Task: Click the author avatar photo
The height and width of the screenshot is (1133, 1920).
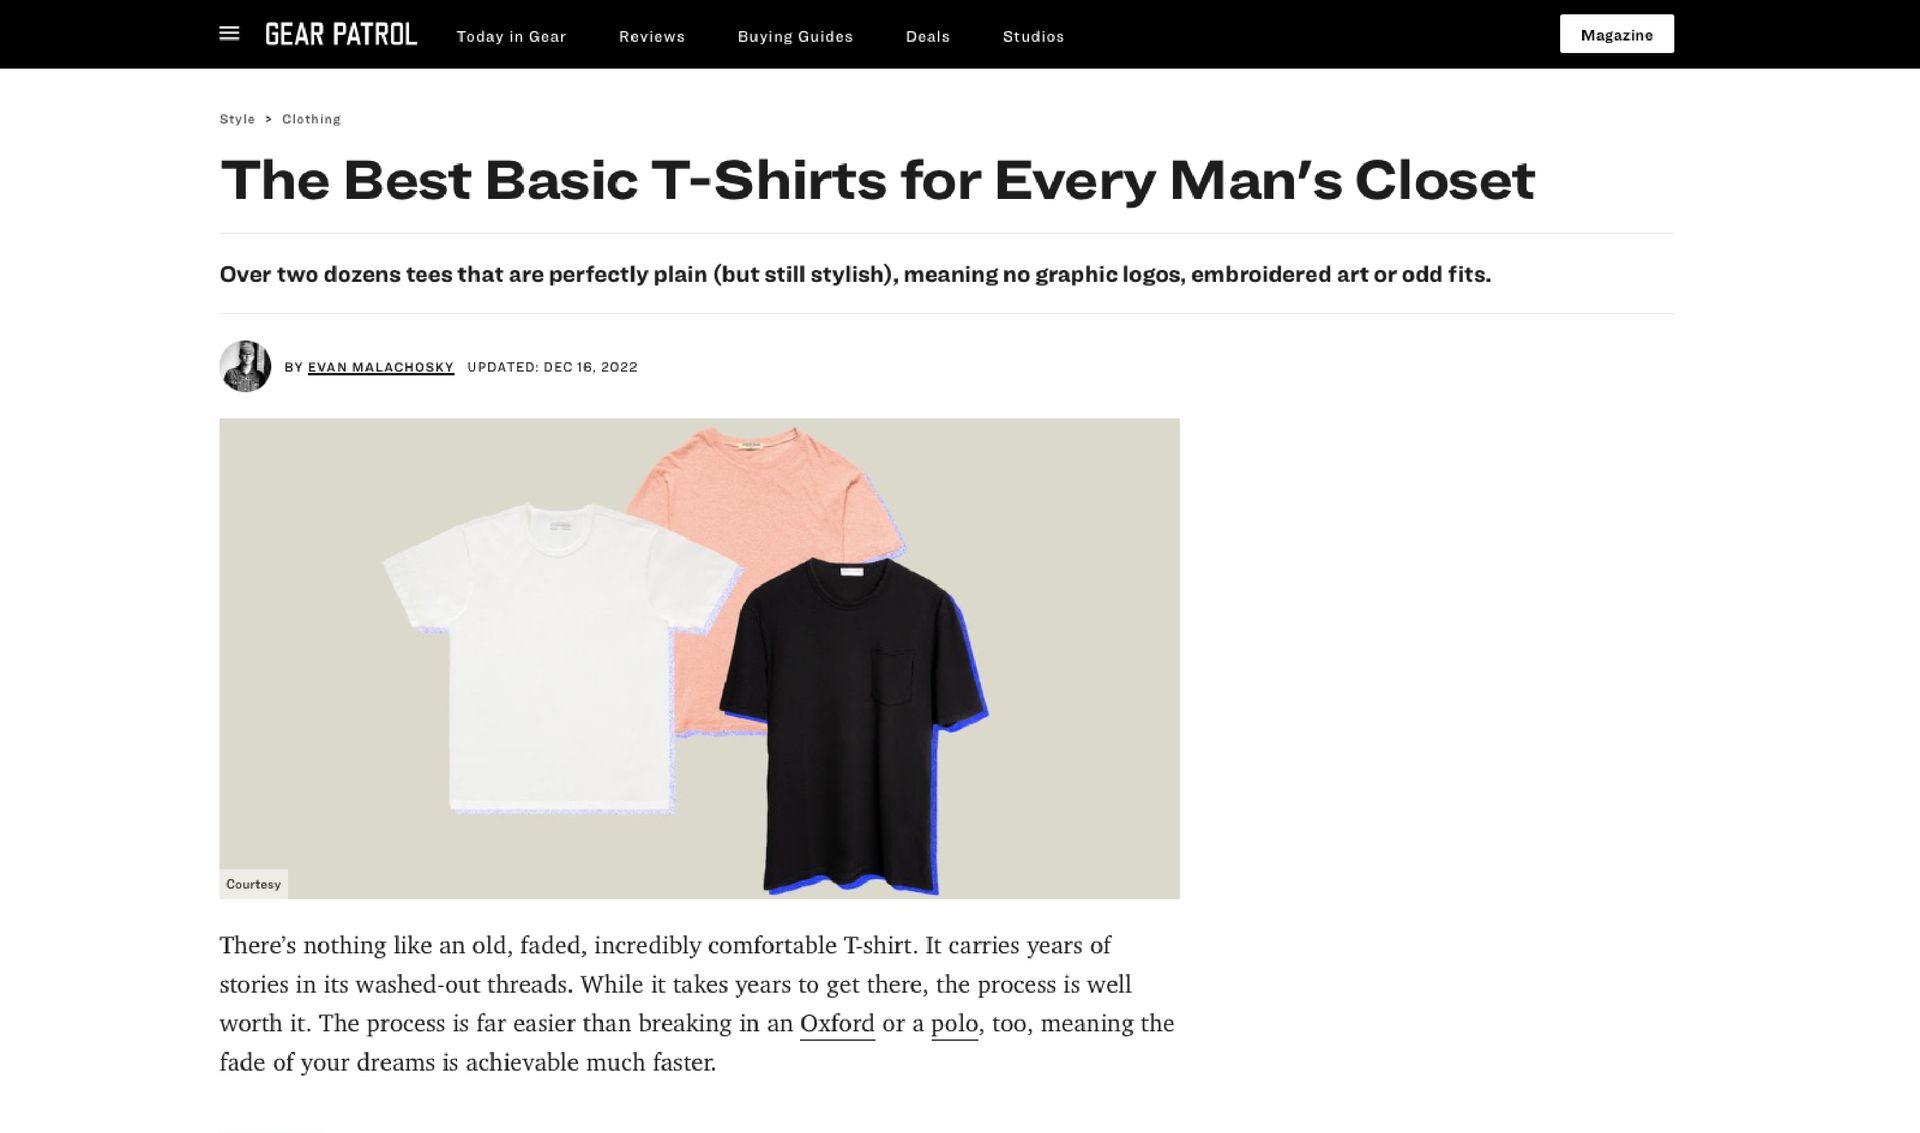Action: [x=245, y=366]
